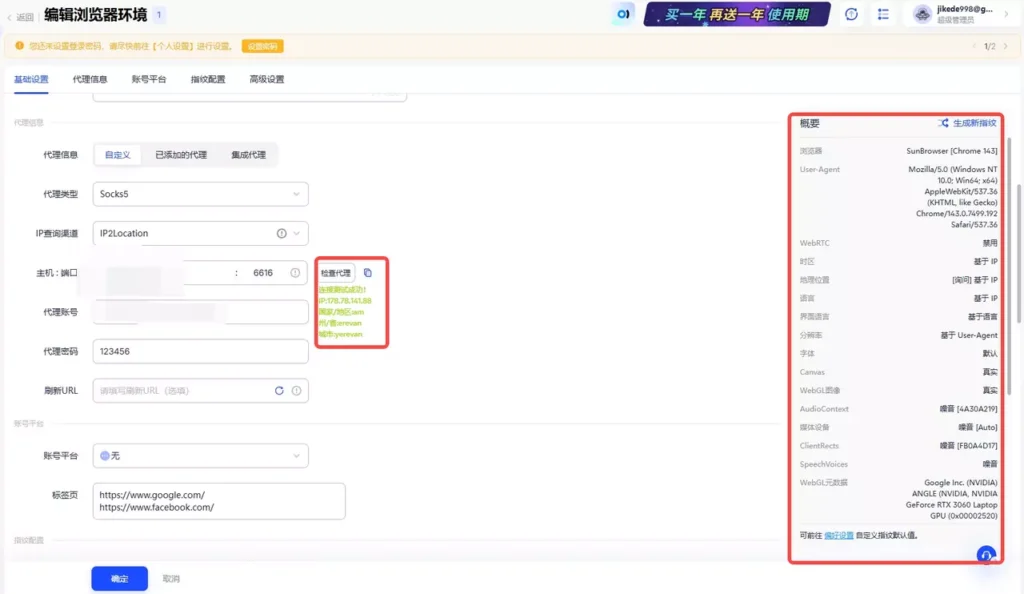Open the 生成新指纹 regenerate fingerprint icon
1024x594 pixels.
pos(944,122)
